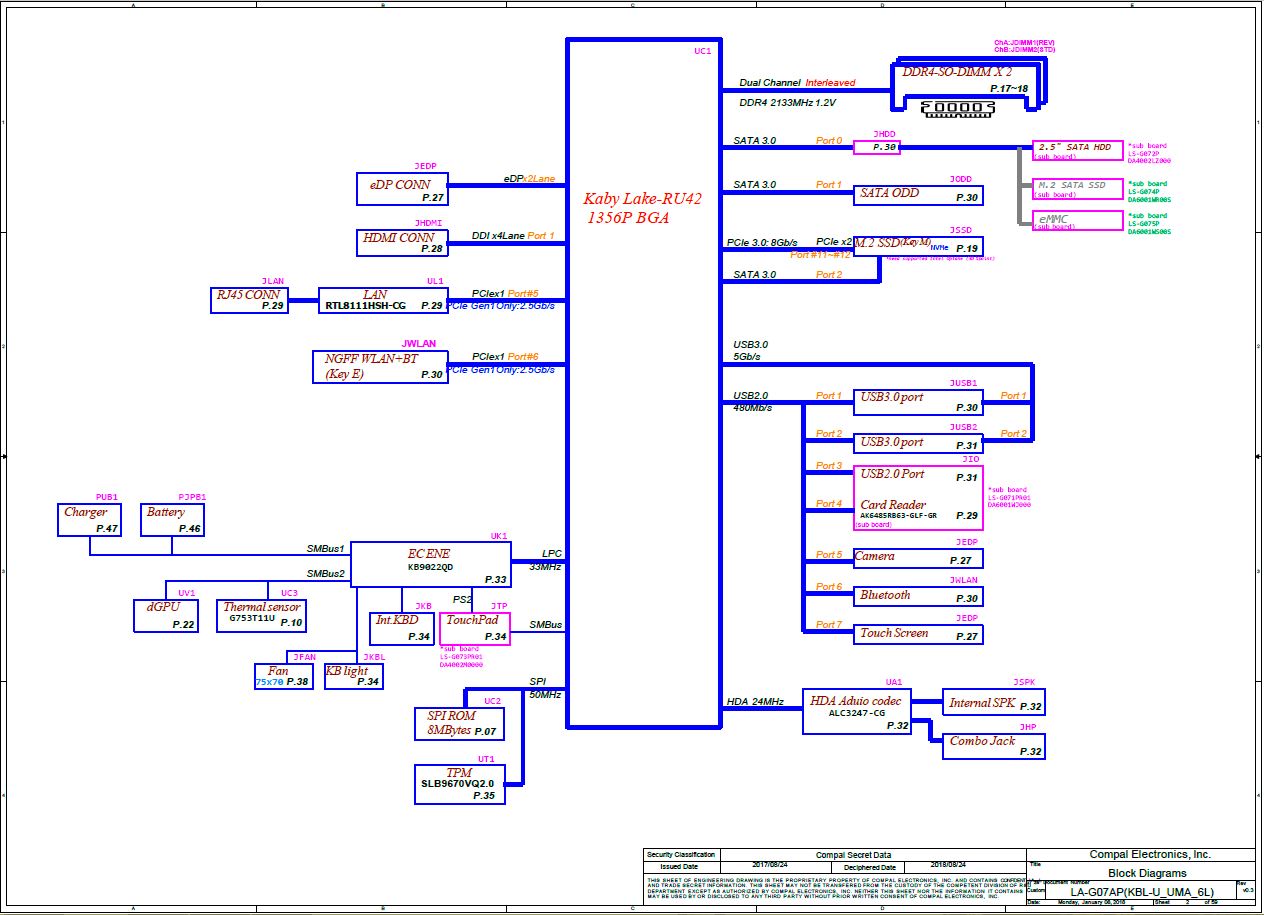Click the Port 0 SATA label
Image resolution: width=1264 pixels, height=915 pixels.
(829, 141)
